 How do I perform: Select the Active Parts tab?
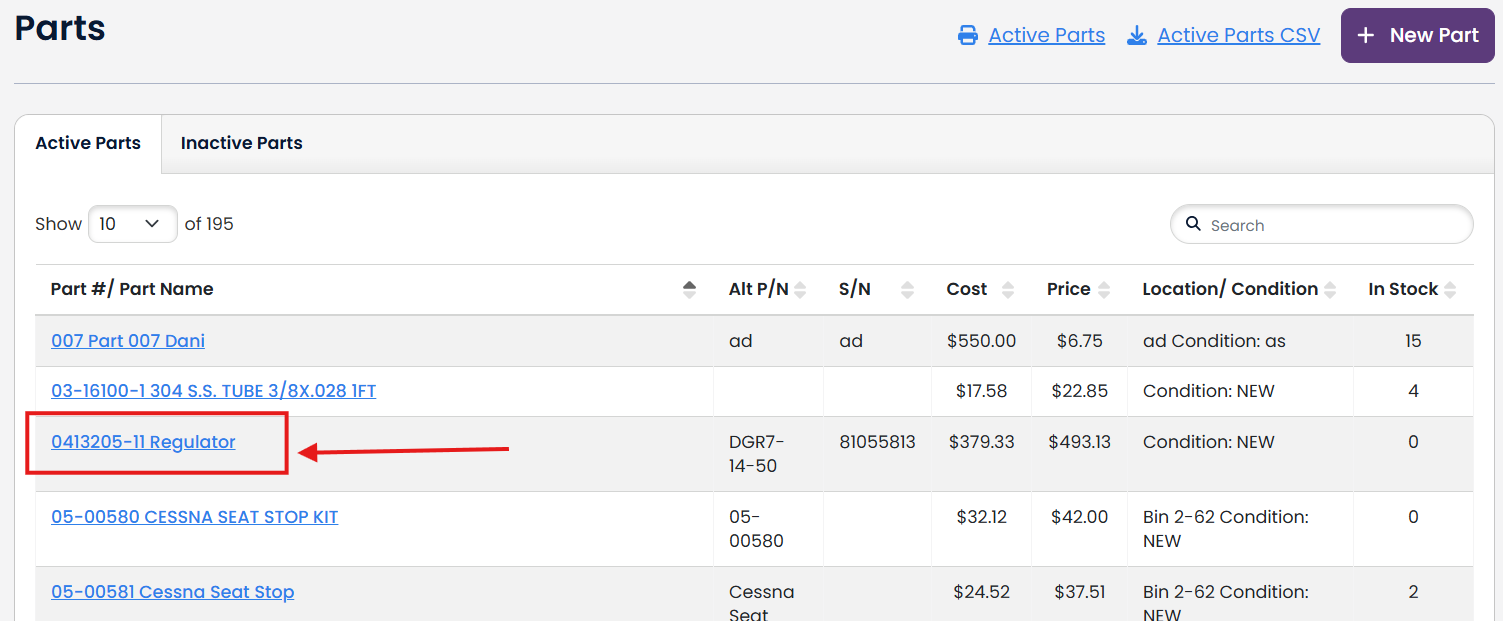click(88, 143)
